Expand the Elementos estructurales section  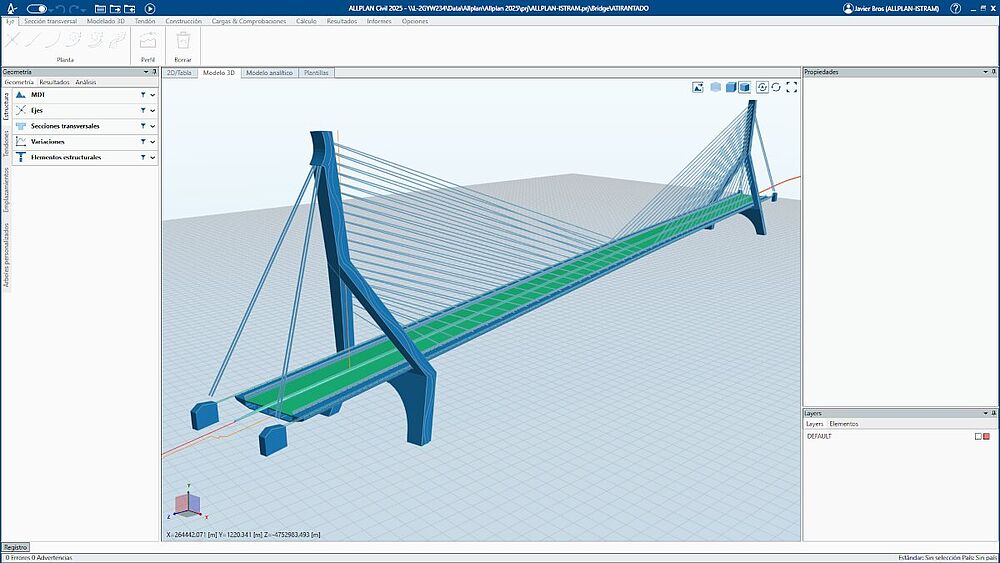pyautogui.click(x=153, y=157)
